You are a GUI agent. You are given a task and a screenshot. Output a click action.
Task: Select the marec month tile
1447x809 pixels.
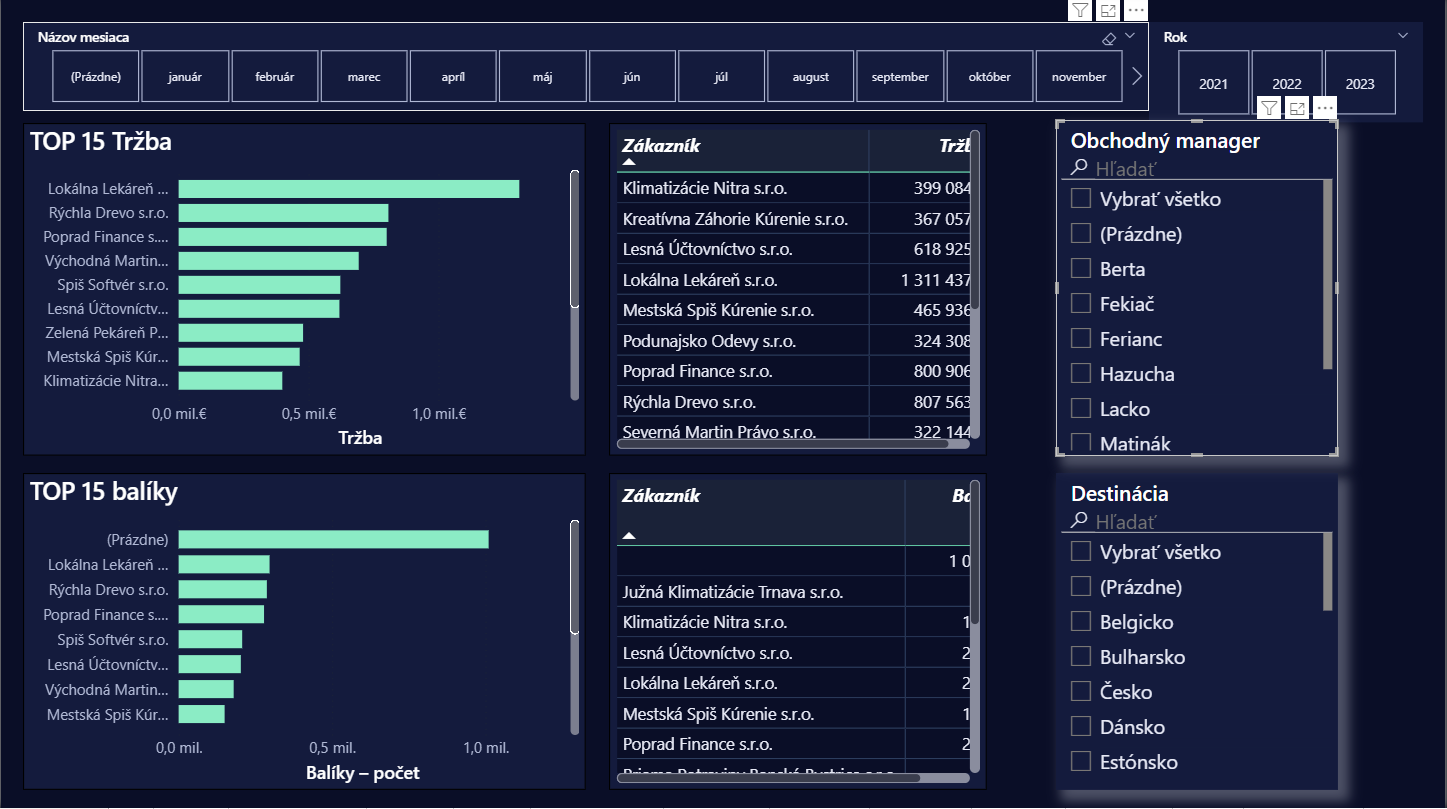coord(364,77)
